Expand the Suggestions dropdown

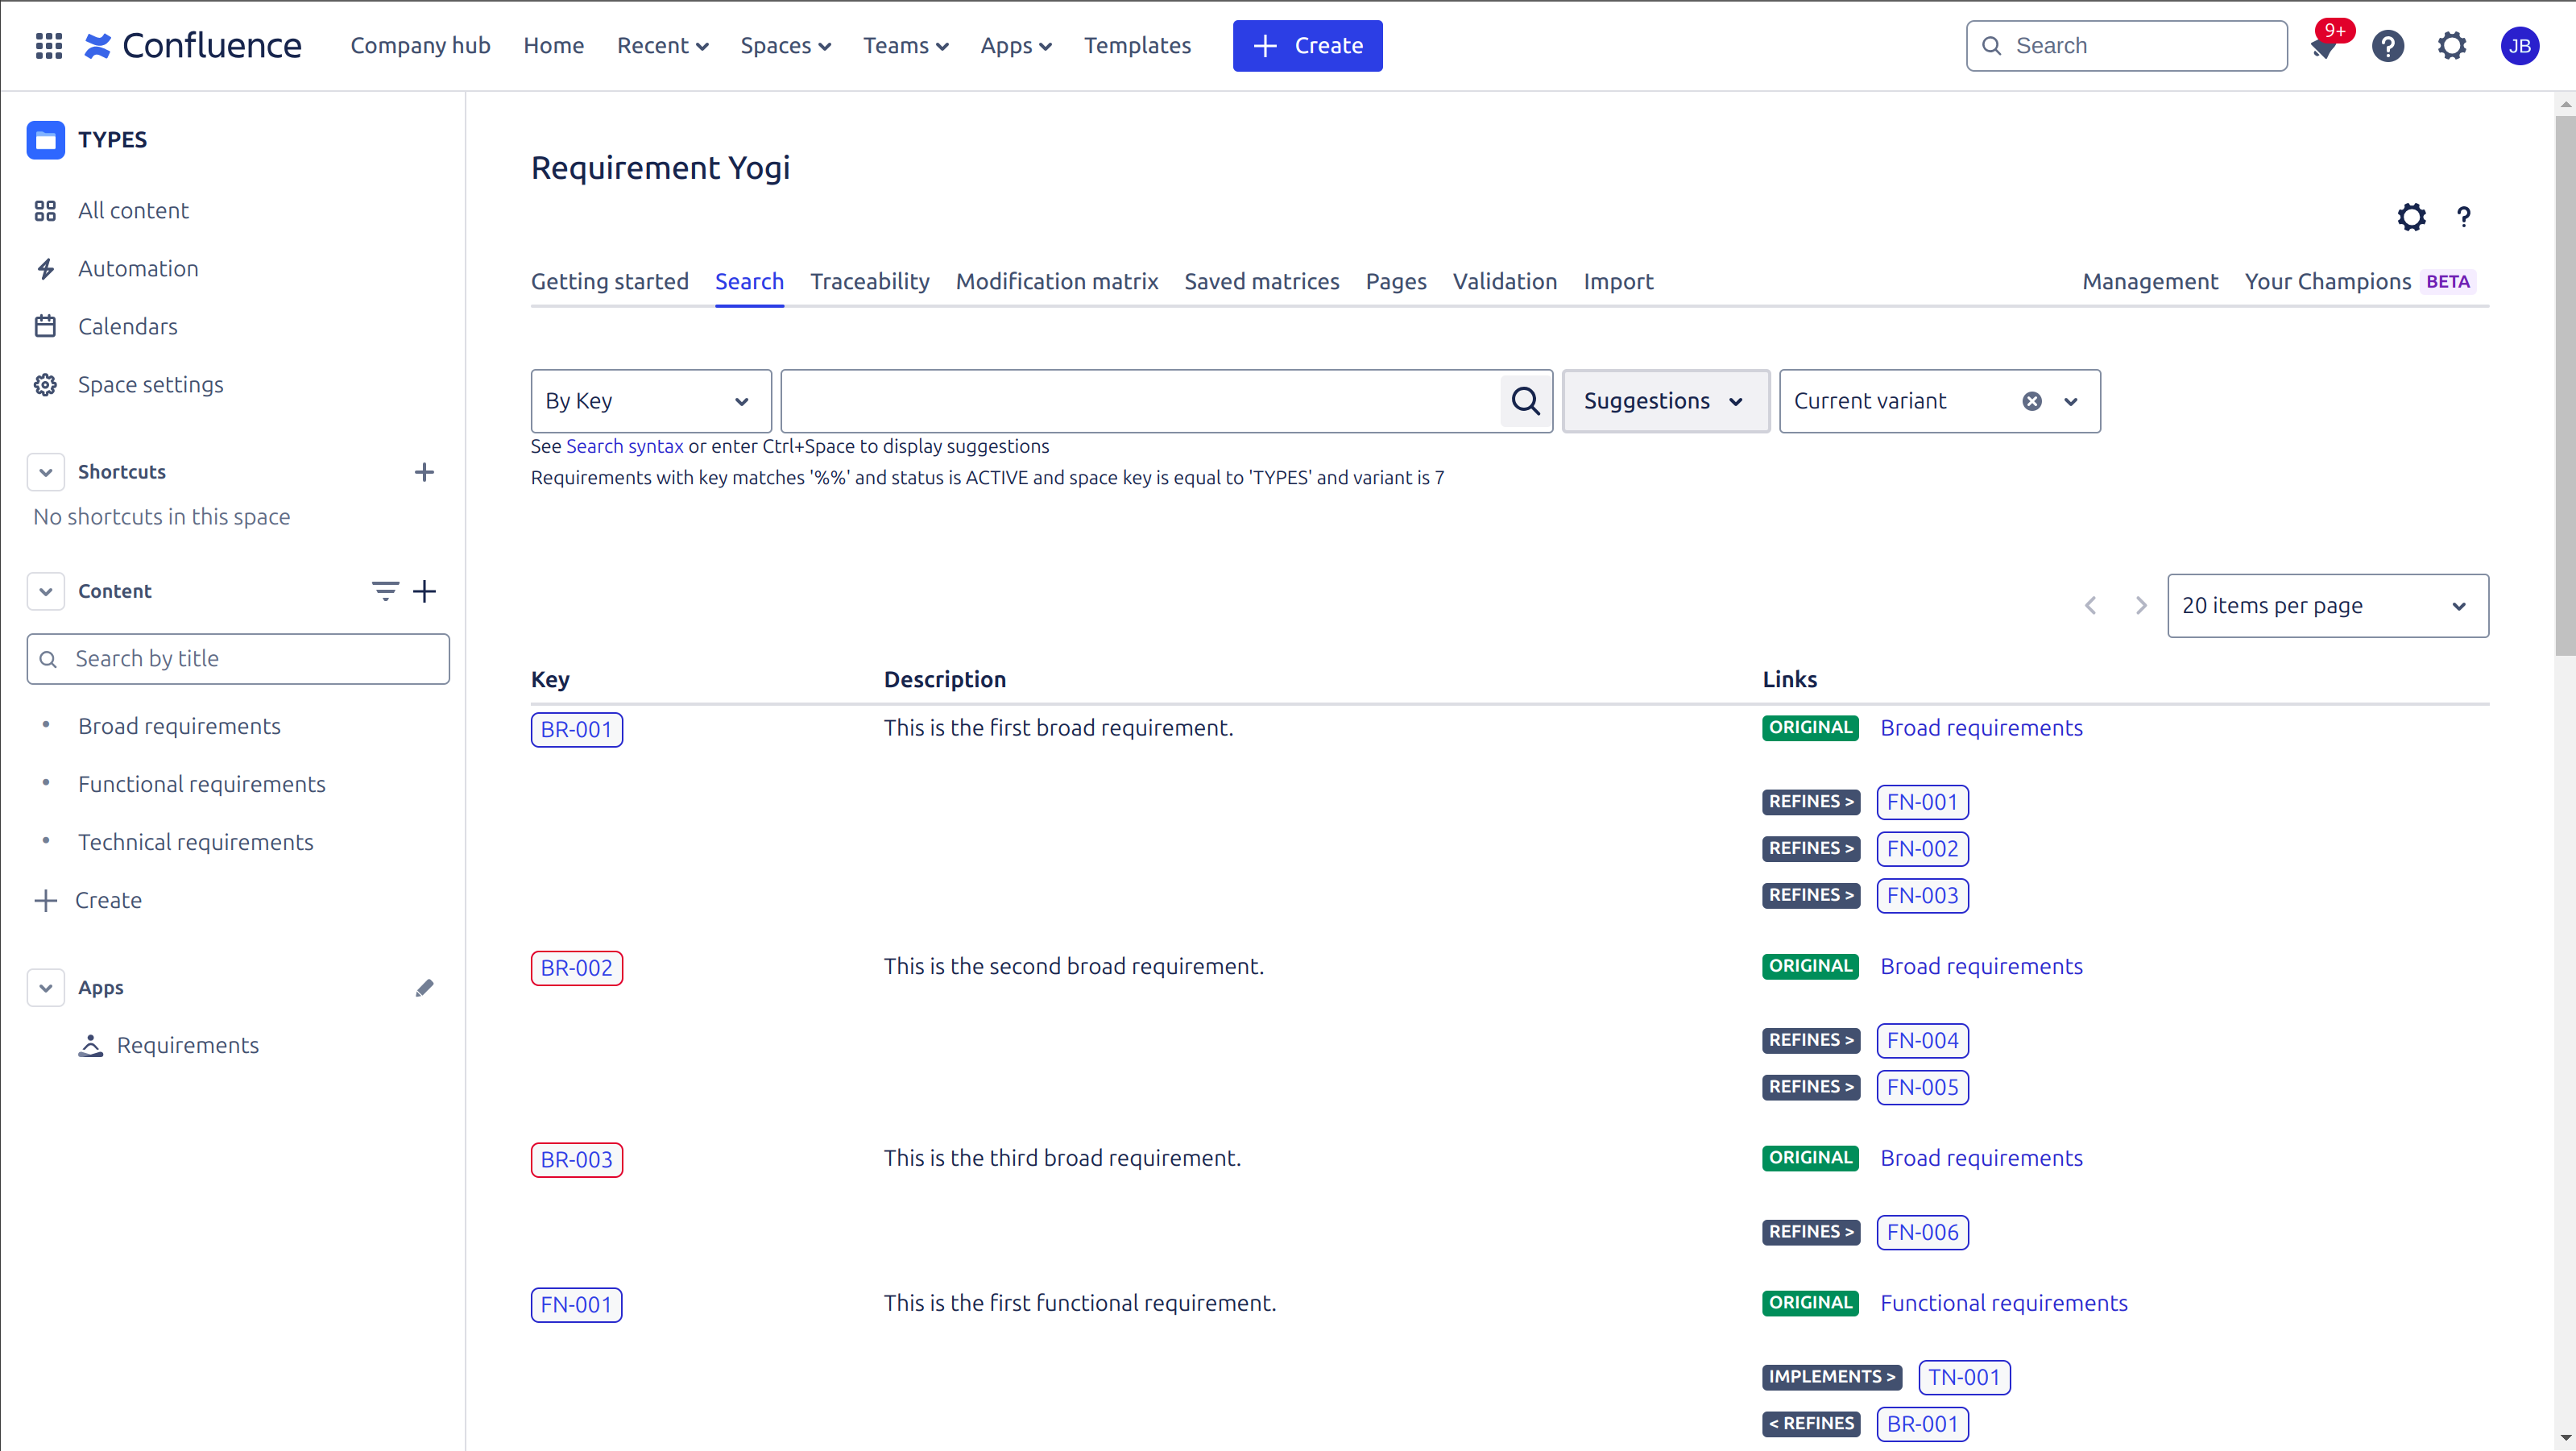pos(1665,401)
